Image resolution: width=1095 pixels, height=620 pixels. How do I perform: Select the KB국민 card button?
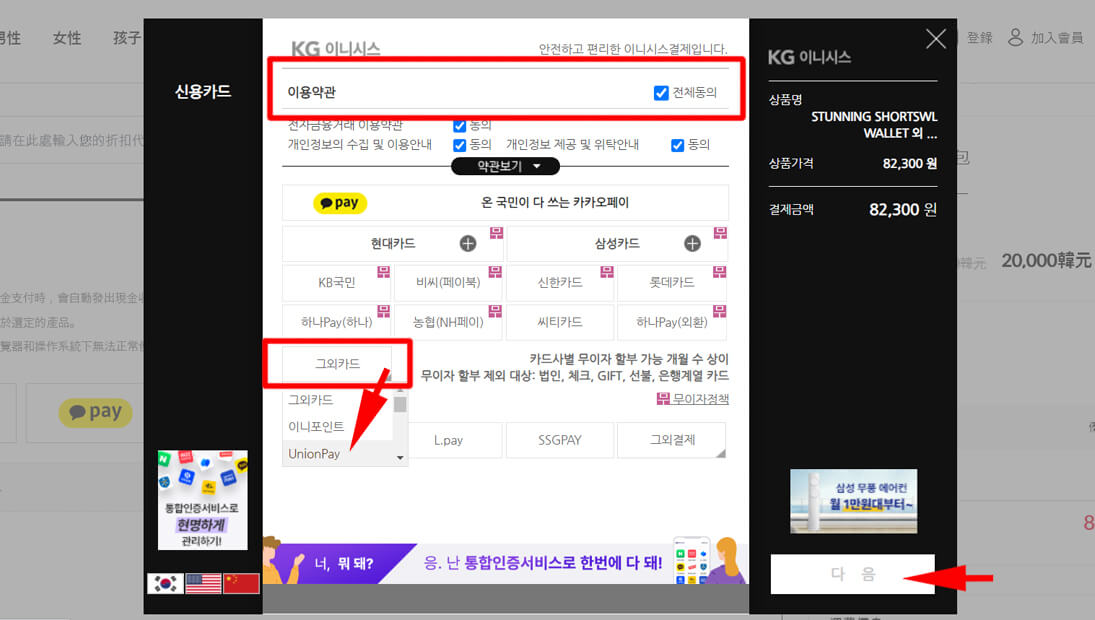coord(337,283)
